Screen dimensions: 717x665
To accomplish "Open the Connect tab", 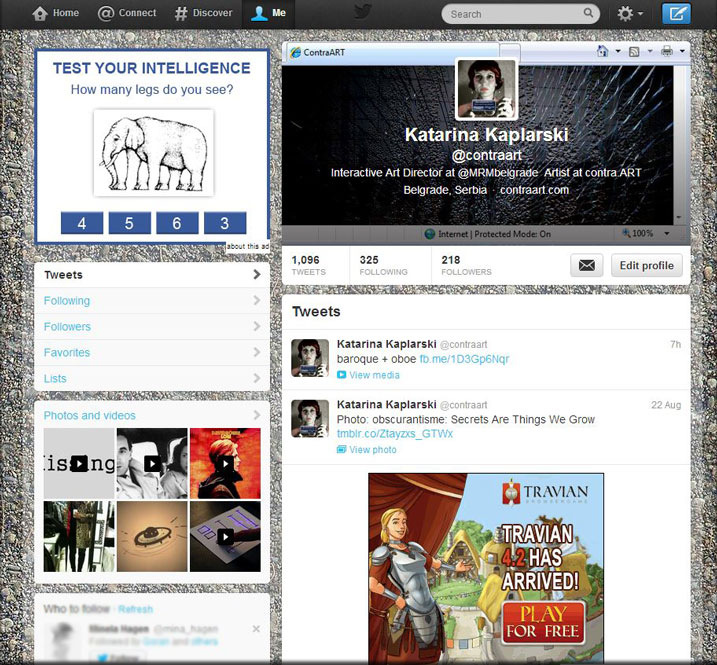I will [x=127, y=13].
